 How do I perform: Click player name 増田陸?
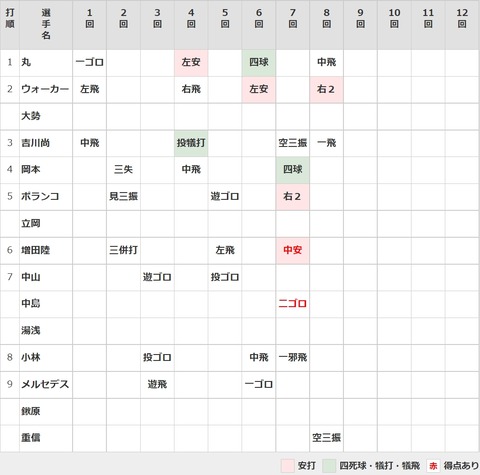tap(35, 250)
